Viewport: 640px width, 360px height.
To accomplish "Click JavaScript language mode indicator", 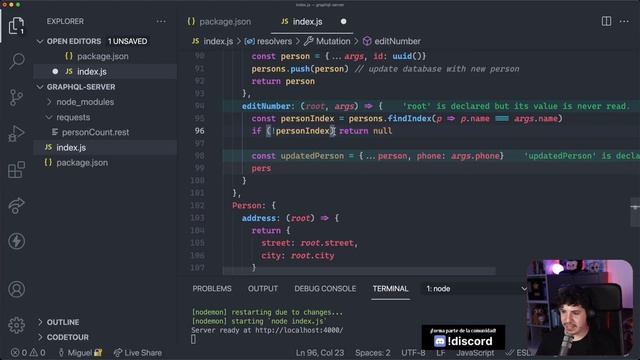I will [x=475, y=353].
